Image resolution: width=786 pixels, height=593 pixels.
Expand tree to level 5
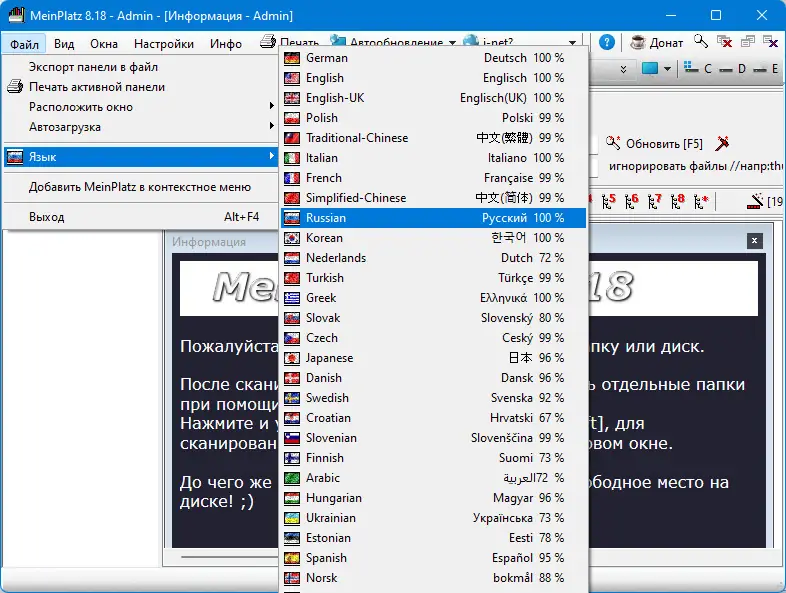609,201
